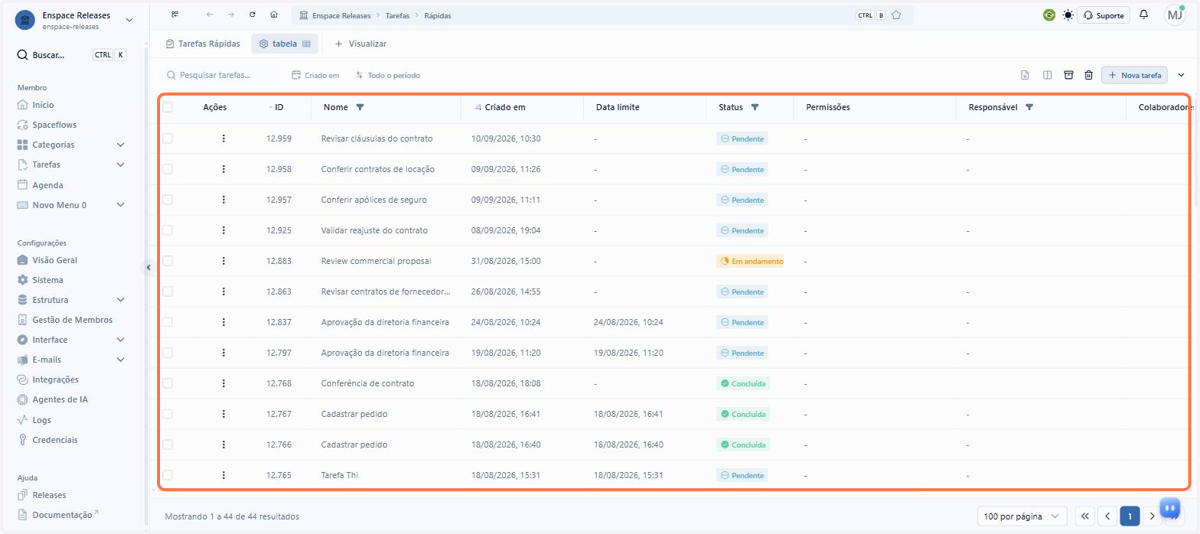Open actions menu for task 12.768
The width and height of the screenshot is (1200, 534).
(x=223, y=383)
